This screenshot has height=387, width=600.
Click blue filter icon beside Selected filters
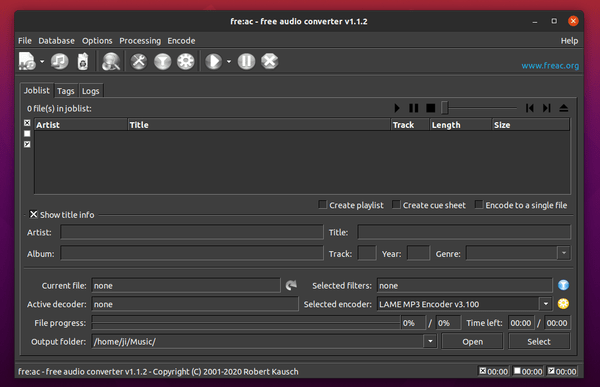[563, 285]
